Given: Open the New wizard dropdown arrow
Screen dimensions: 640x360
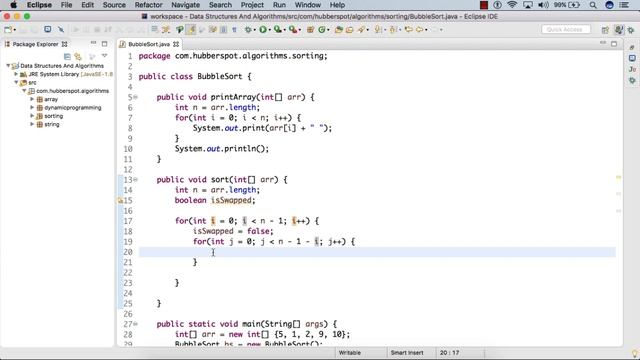Looking at the screenshot, I should click(15, 30).
